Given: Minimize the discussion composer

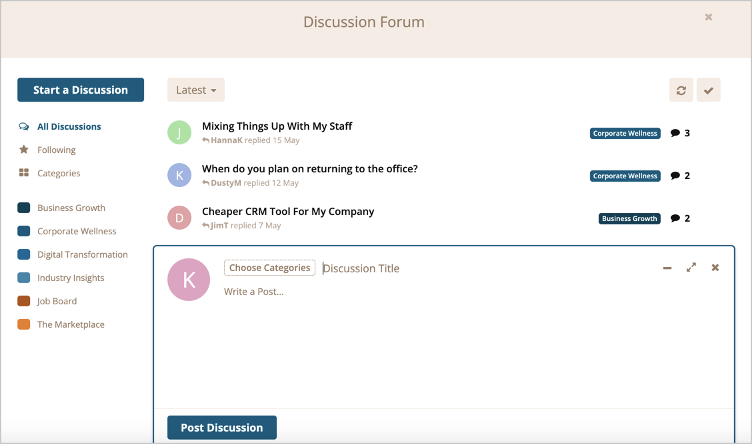Looking at the screenshot, I should point(667,268).
